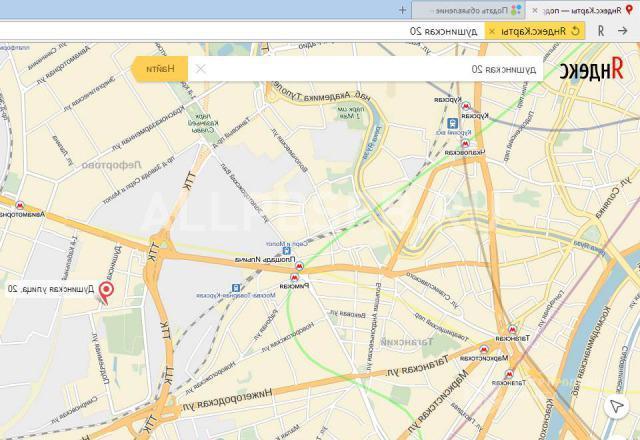
Task: Click the Рабочая ул. label
Action: (265, 324)
